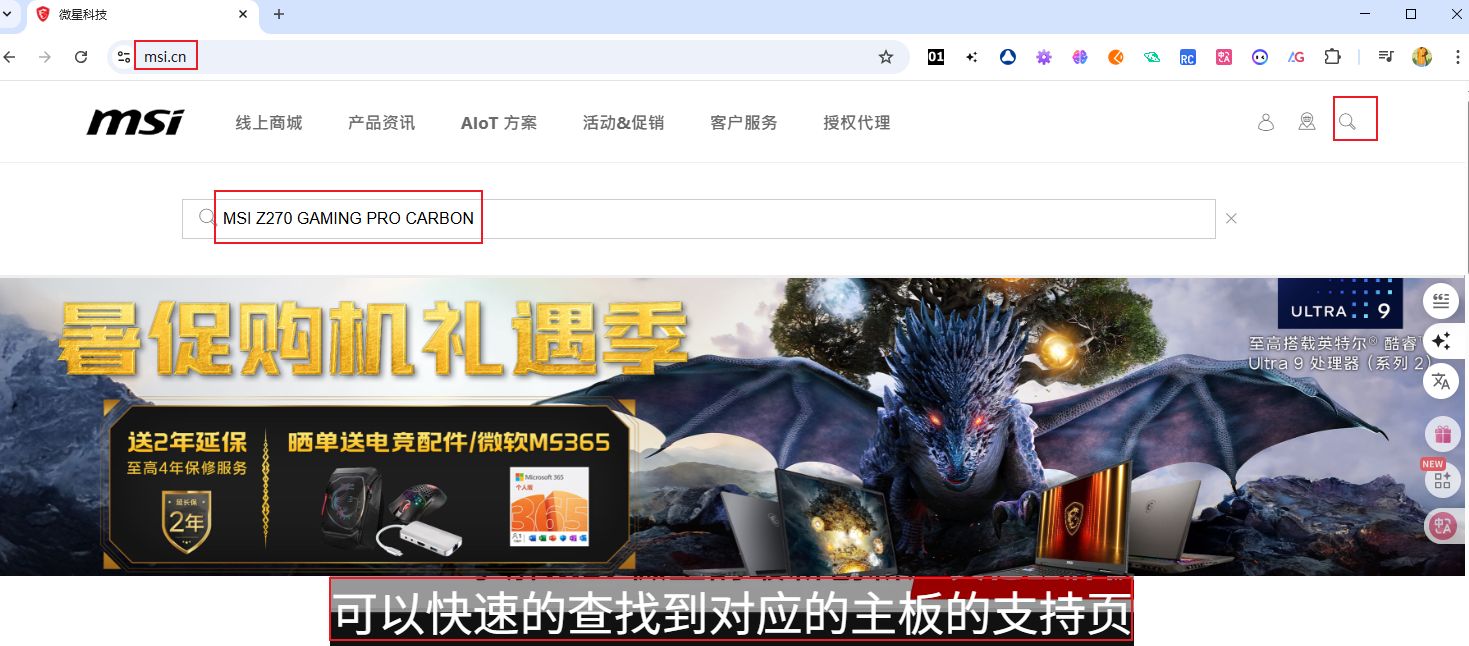View site information icon in address bar
Viewport: 1469px width, 646px height.
coord(123,57)
